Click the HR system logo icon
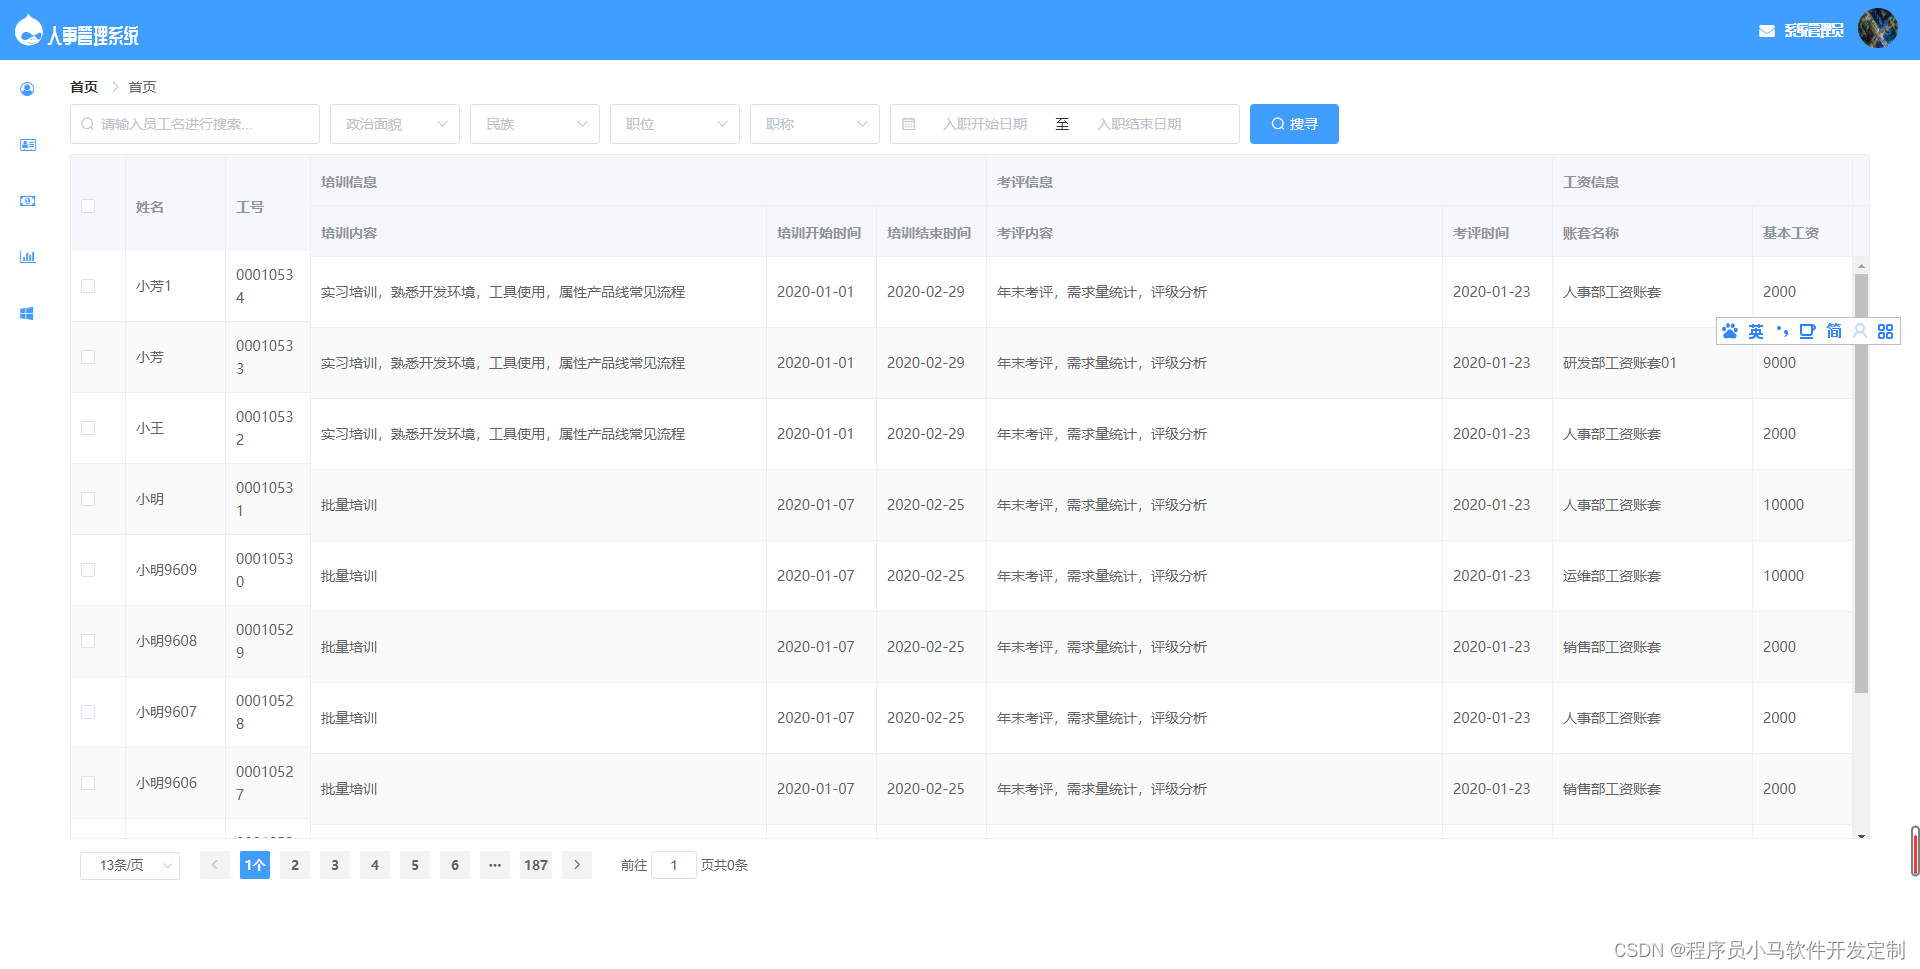Image resolution: width=1920 pixels, height=969 pixels. (29, 31)
